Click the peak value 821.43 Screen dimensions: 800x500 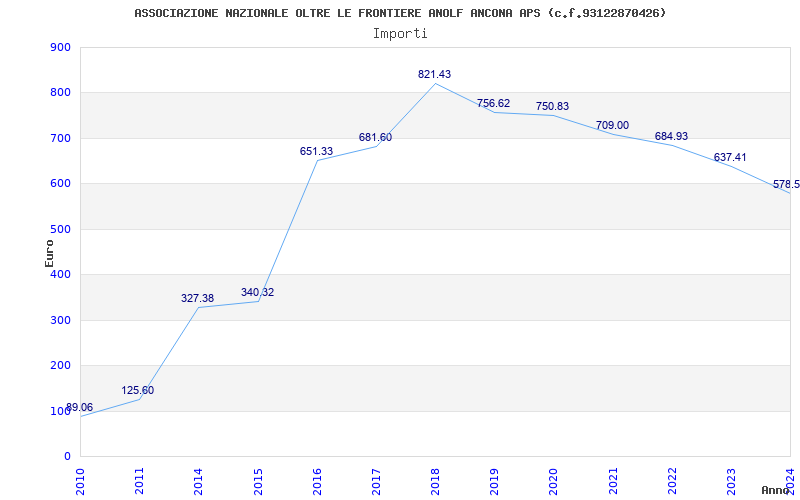tap(435, 74)
